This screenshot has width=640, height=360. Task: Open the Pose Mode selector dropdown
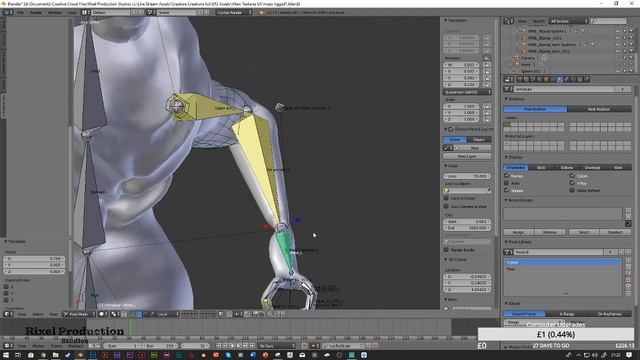click(79, 314)
